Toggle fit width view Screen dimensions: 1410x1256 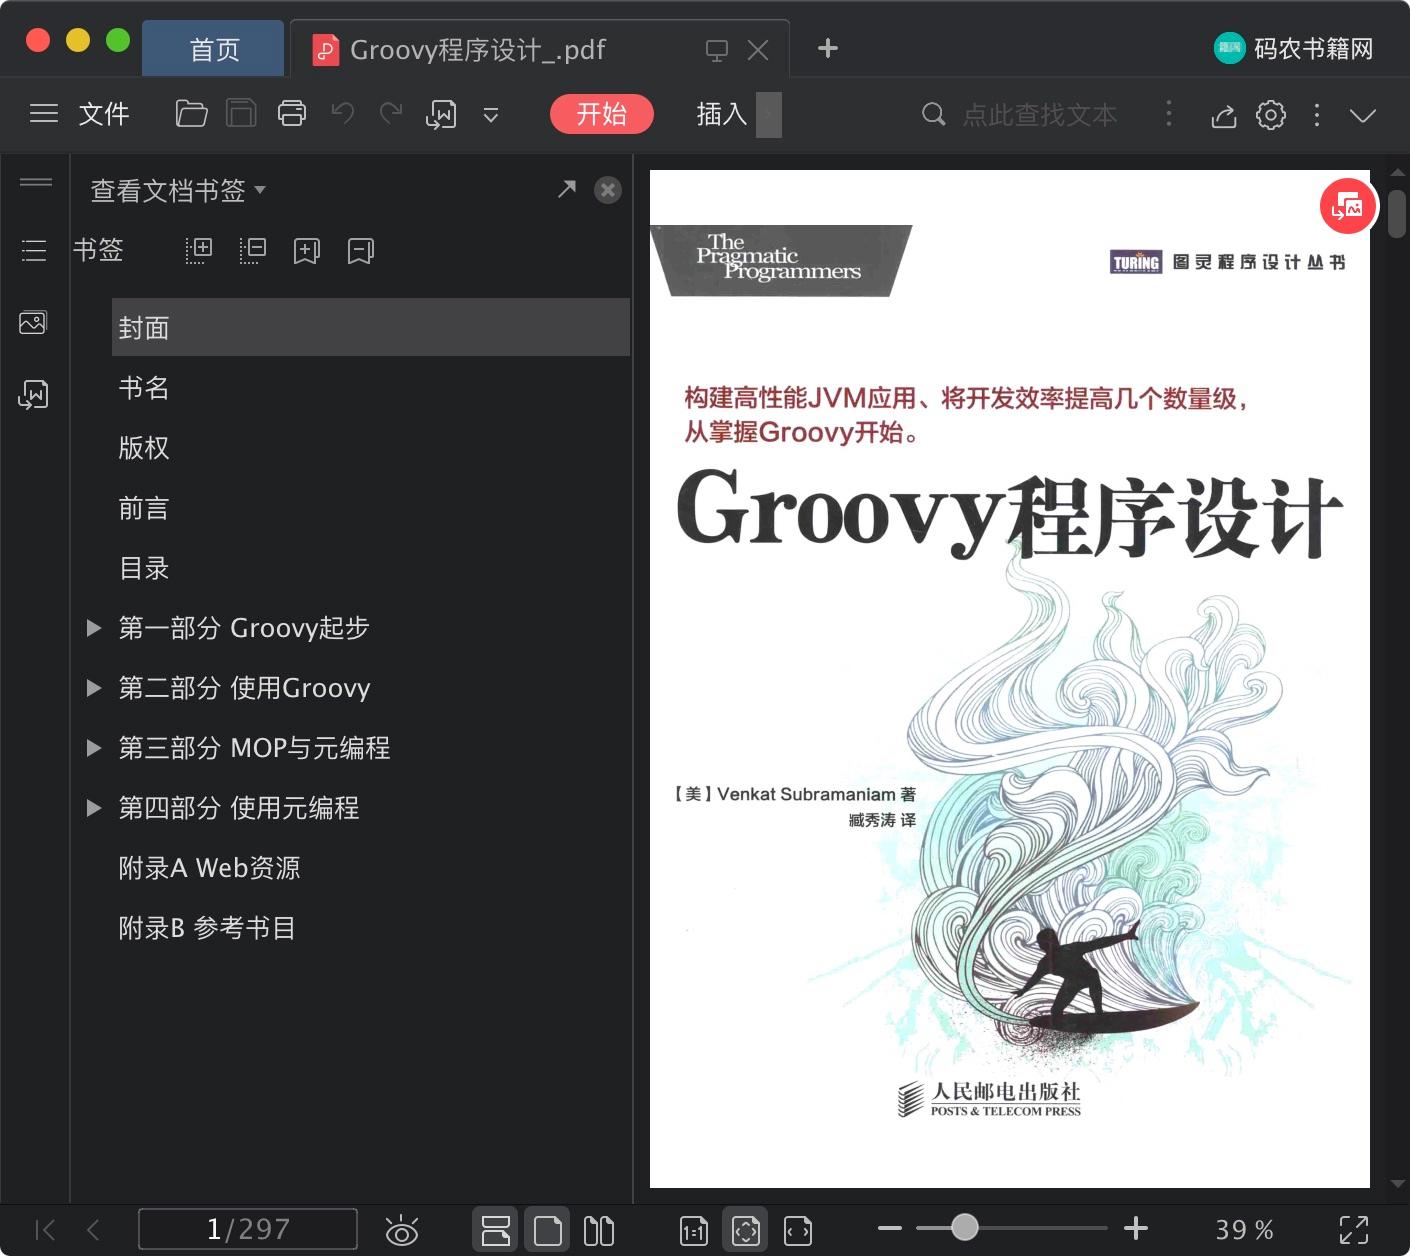point(798,1230)
